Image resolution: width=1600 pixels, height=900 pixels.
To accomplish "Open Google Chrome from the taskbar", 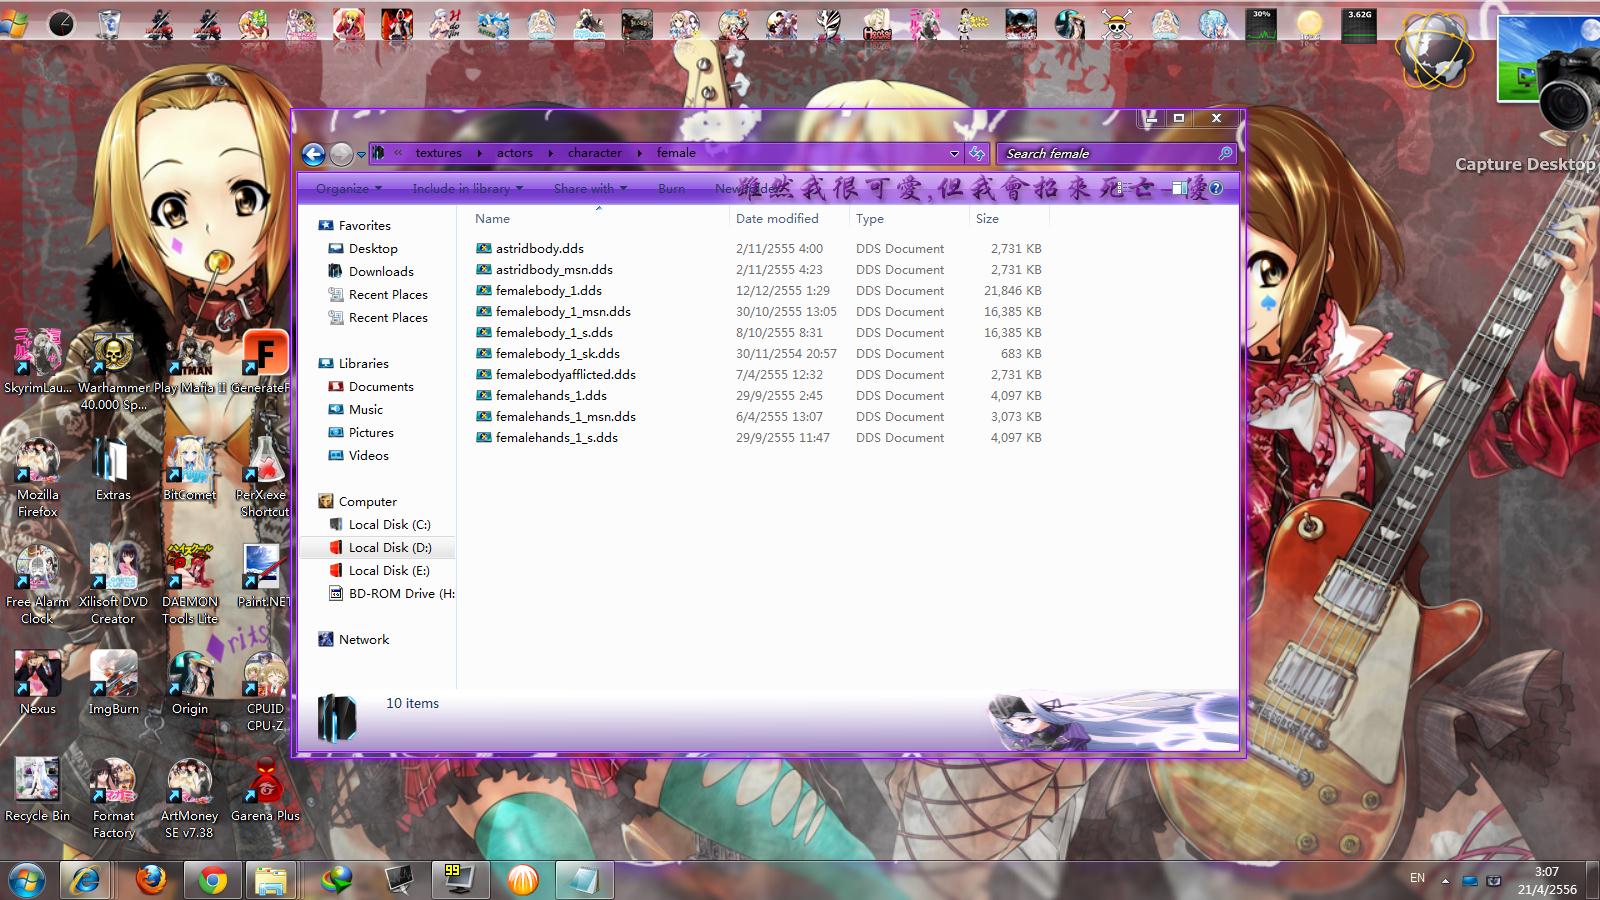I will (212, 881).
